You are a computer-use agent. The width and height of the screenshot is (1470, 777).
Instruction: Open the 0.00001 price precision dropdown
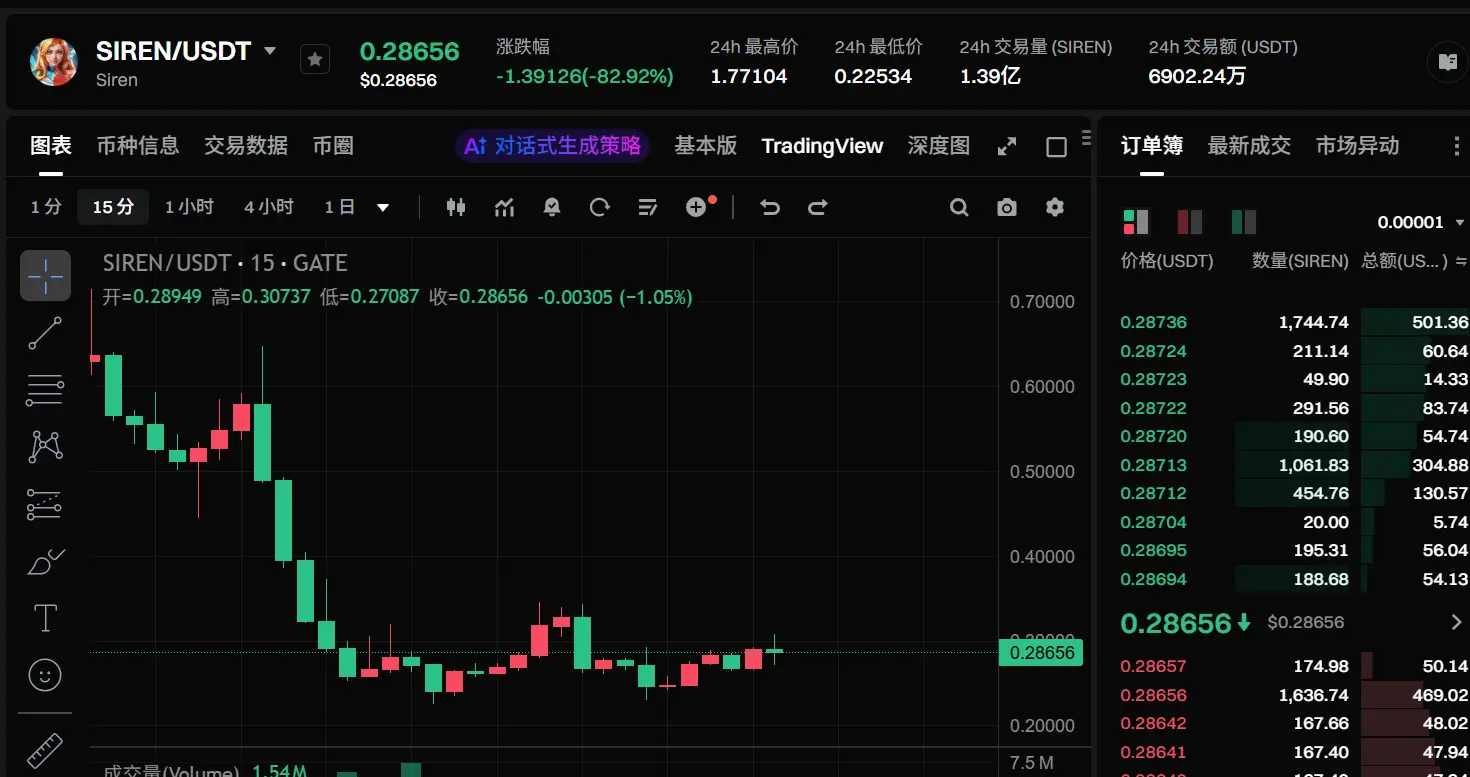pyautogui.click(x=1421, y=222)
